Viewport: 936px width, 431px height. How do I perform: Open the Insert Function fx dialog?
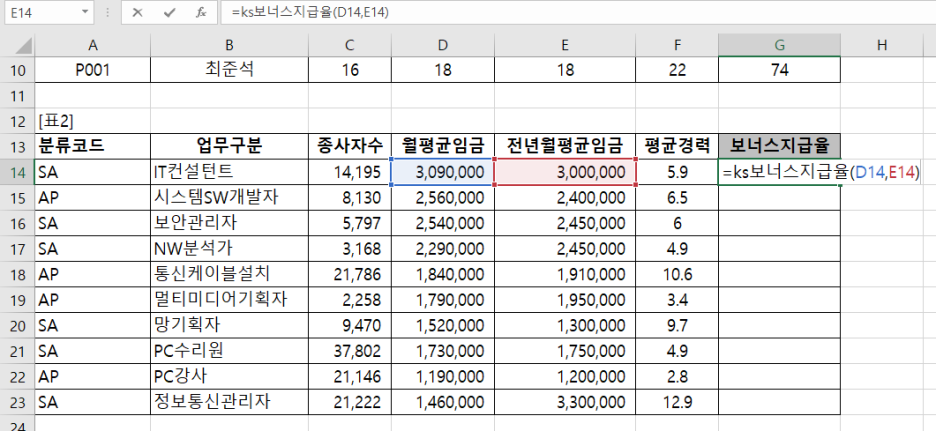coord(201,12)
